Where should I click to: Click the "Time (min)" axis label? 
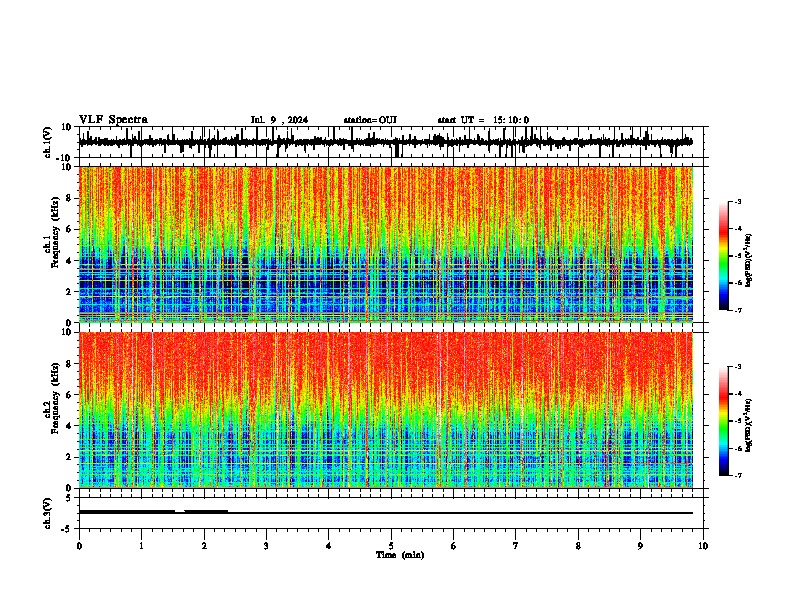[x=400, y=555]
